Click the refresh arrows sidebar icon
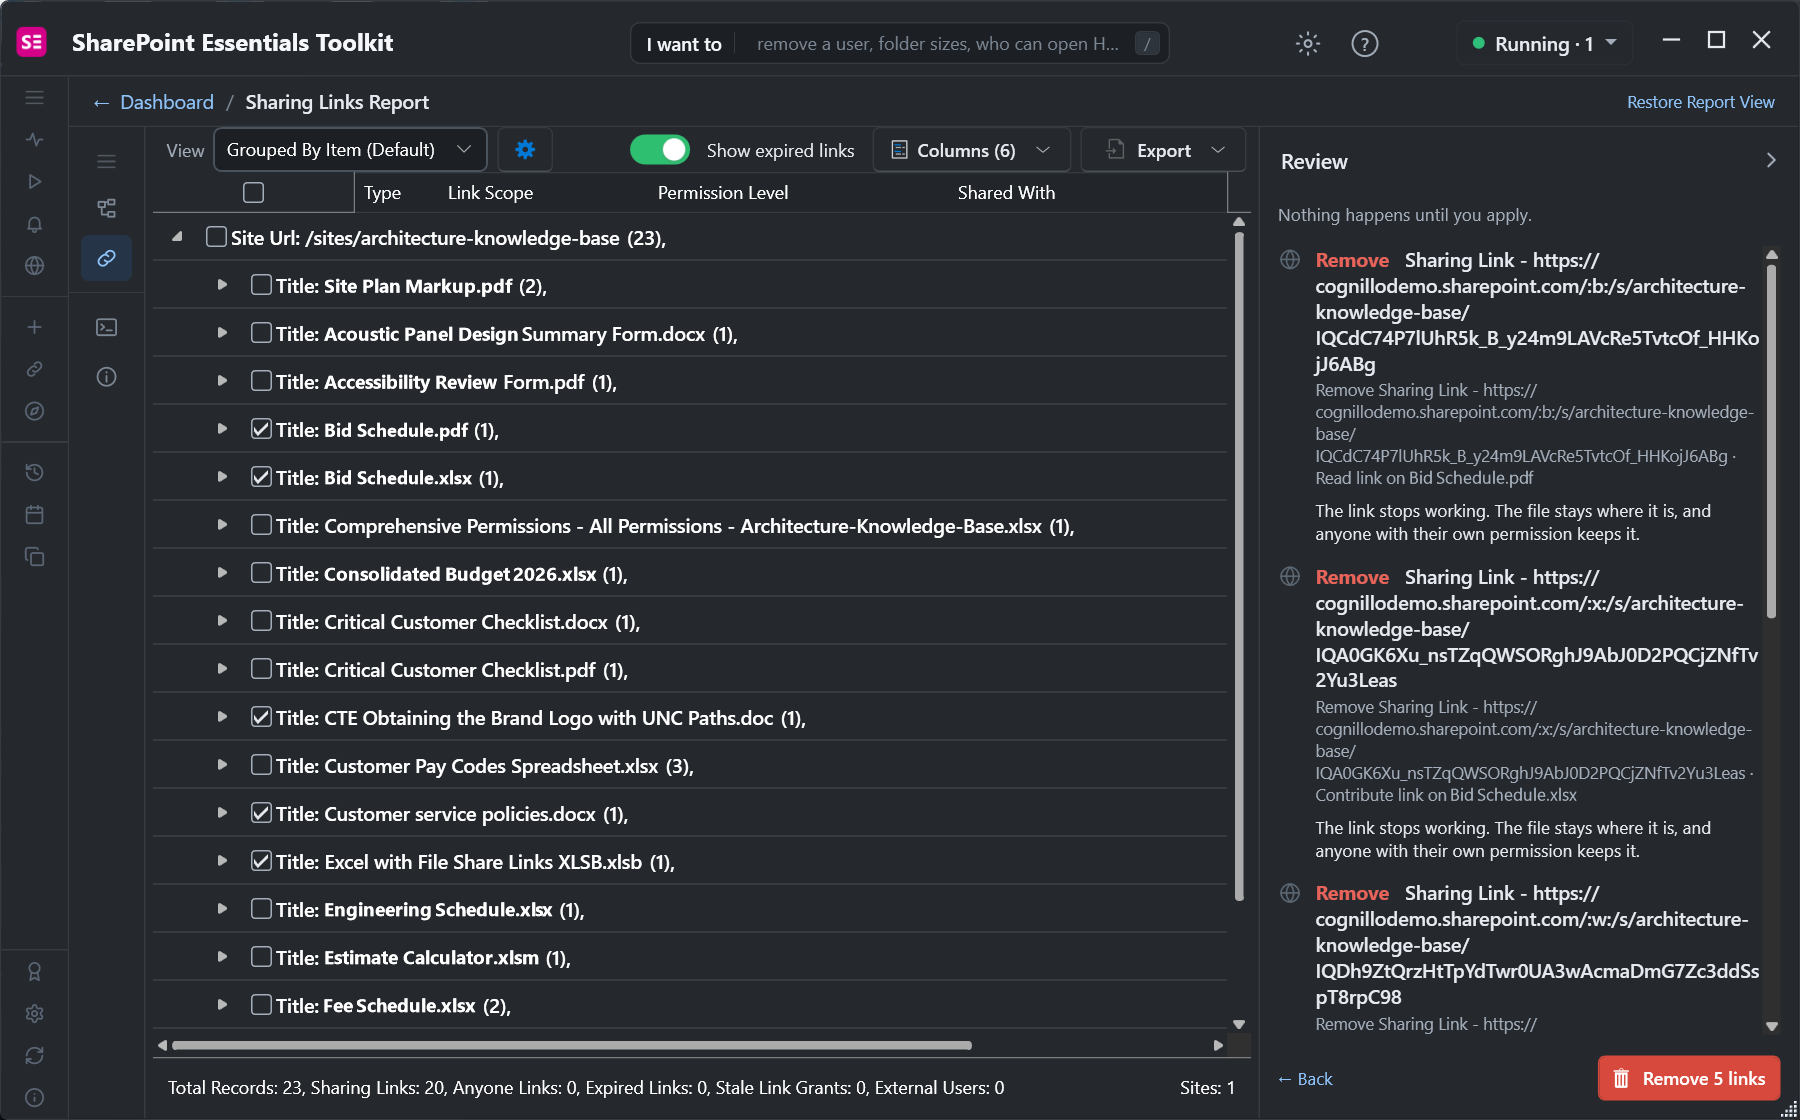 coord(35,1056)
